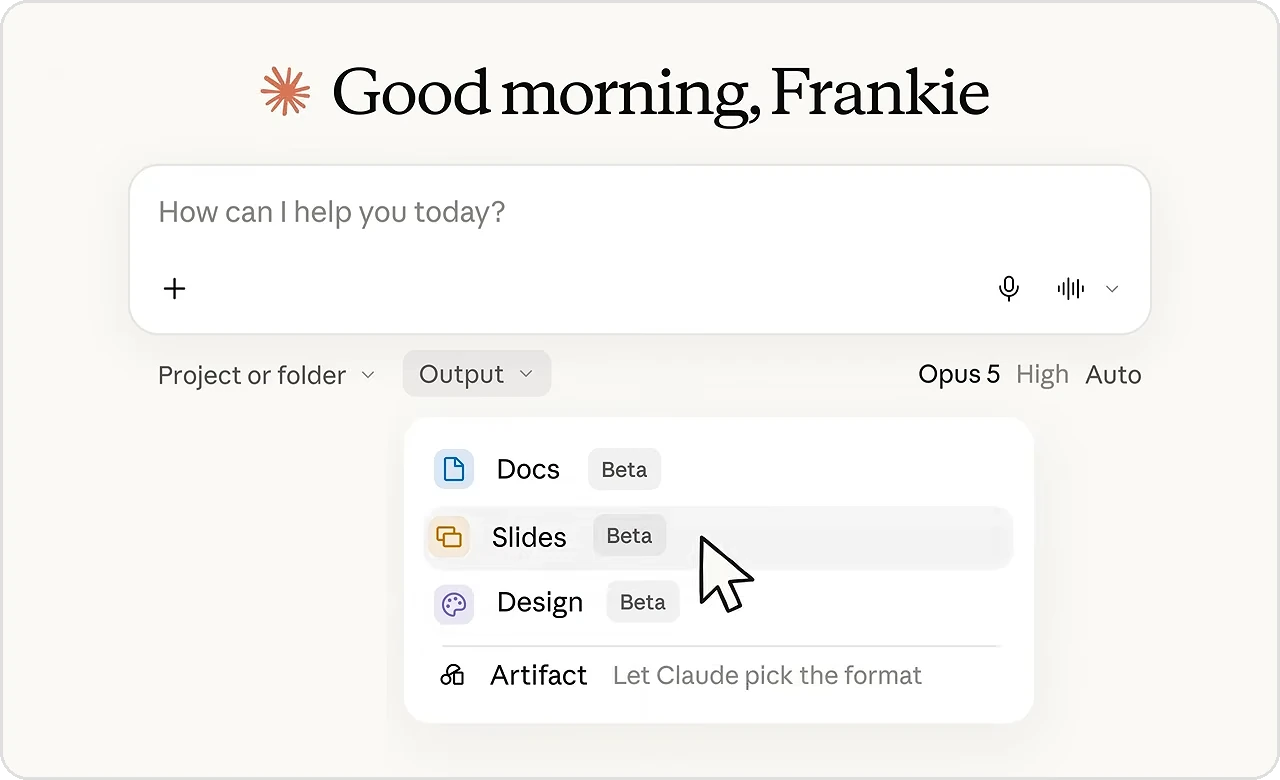
Task: Open the Project or folder dropdown
Action: click(266, 375)
